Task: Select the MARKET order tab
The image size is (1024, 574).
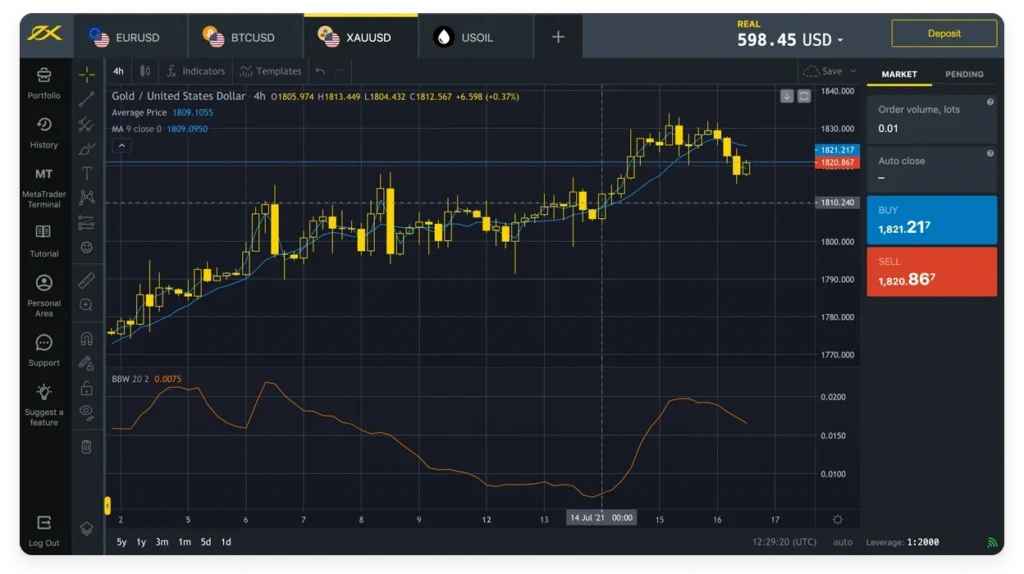Action: tap(899, 74)
